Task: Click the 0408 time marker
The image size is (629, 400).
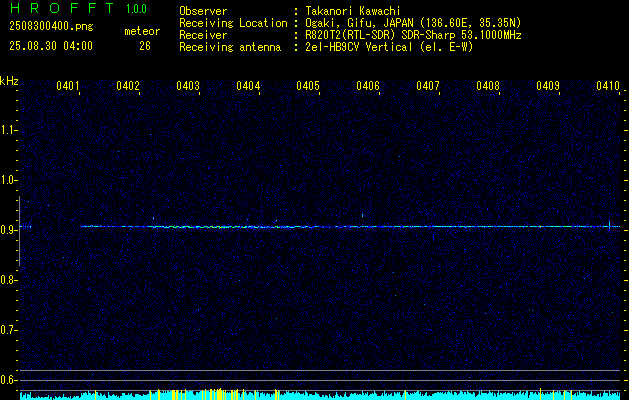Action: (488, 86)
